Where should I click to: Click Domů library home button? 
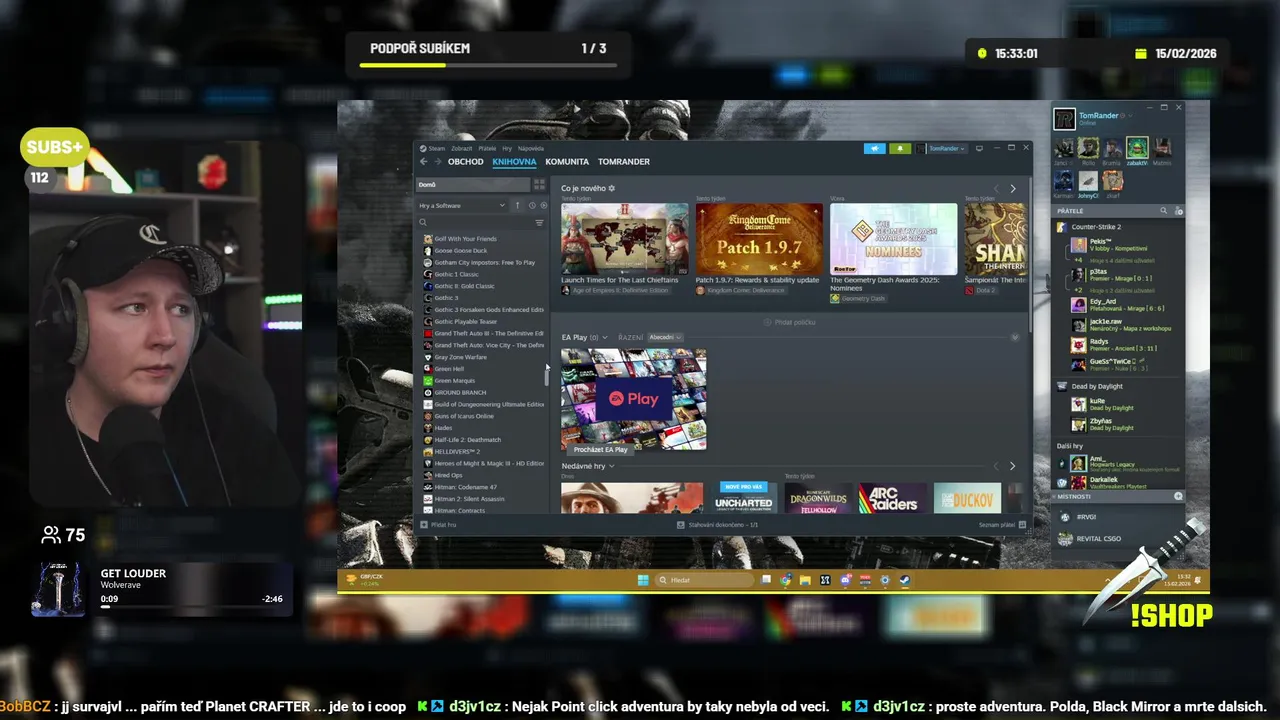click(472, 184)
